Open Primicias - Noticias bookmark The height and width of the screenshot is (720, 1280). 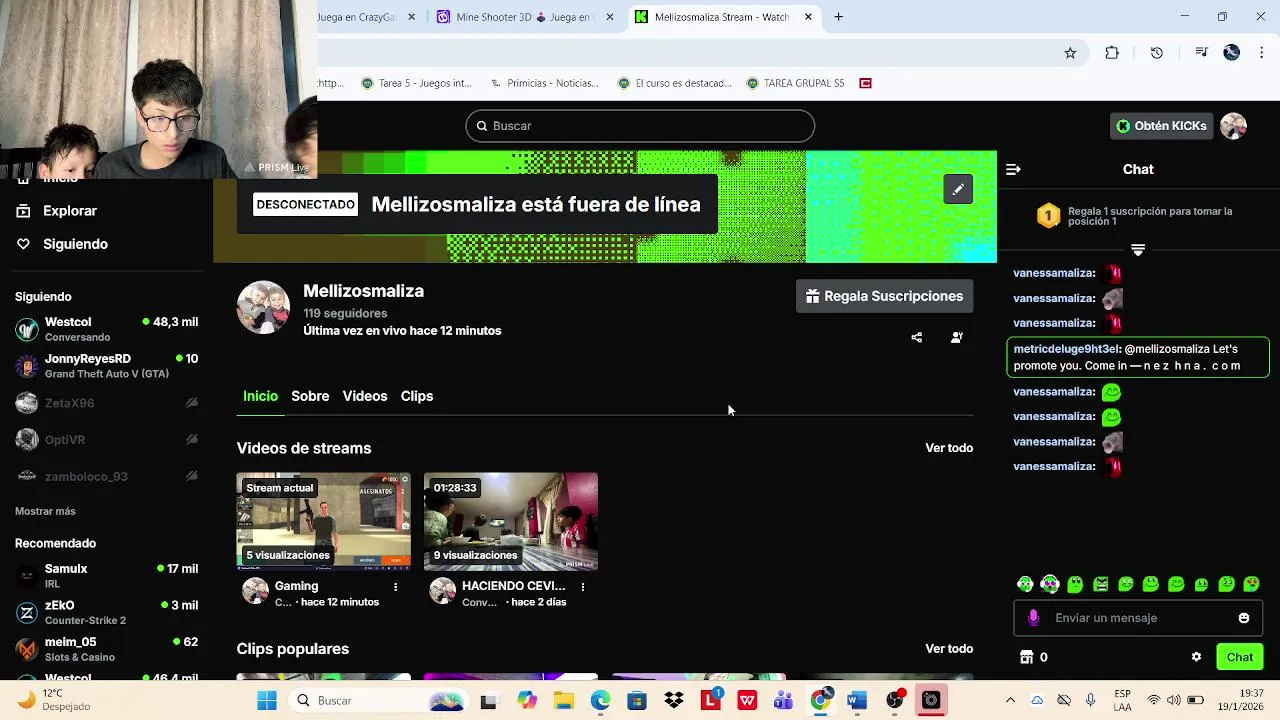(543, 83)
